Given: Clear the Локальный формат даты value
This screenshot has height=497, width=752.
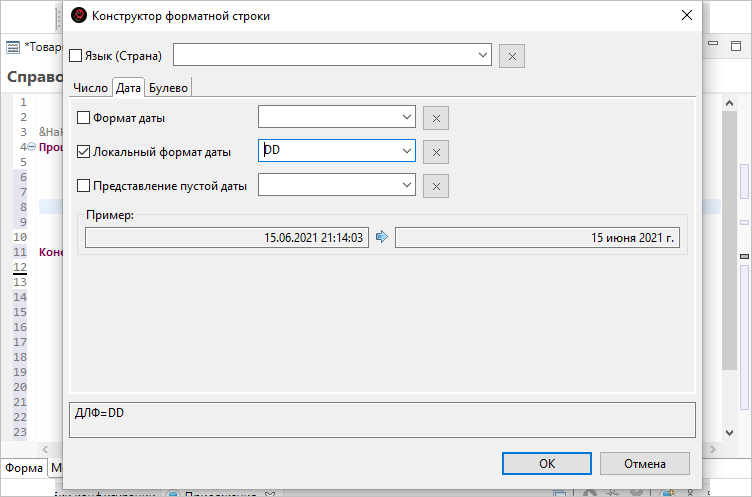Looking at the screenshot, I should tap(436, 152).
